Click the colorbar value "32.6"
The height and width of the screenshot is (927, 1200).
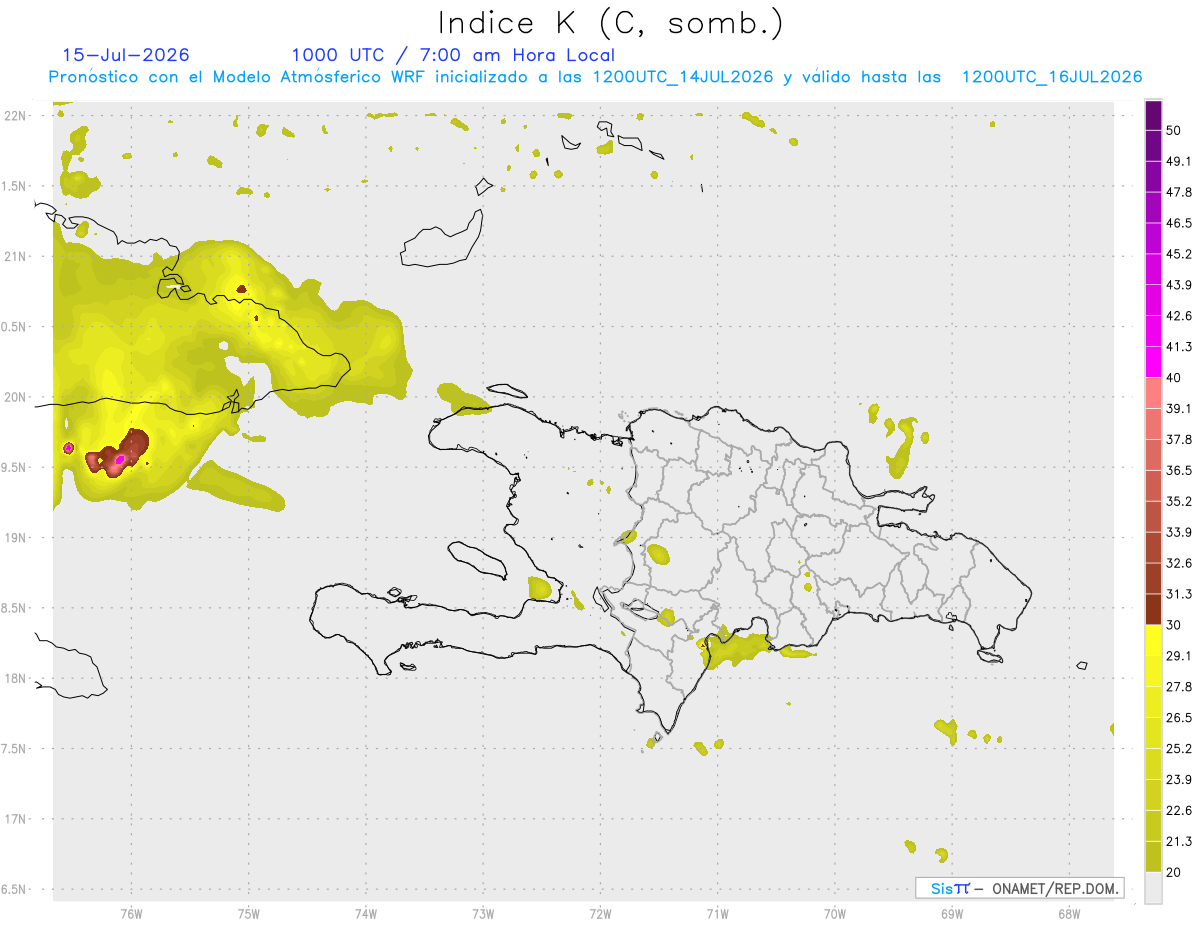(1179, 563)
